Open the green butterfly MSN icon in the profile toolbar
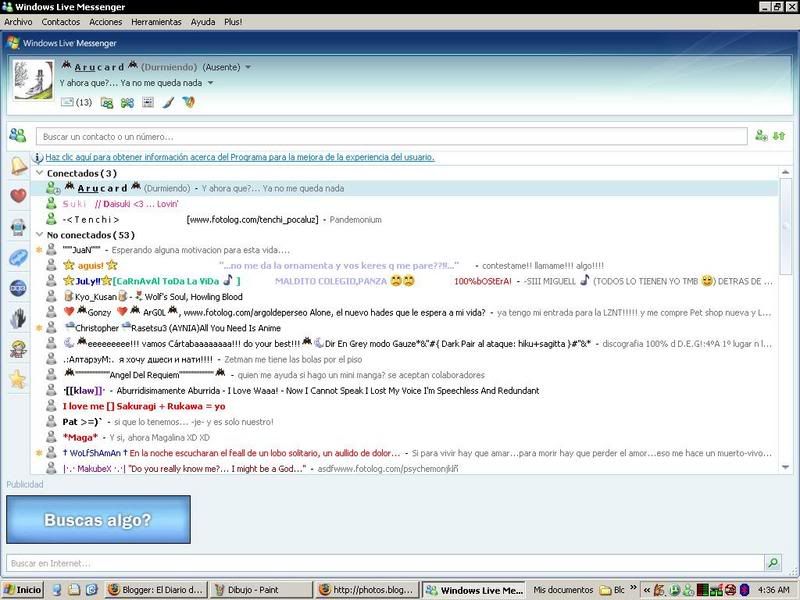 click(127, 103)
